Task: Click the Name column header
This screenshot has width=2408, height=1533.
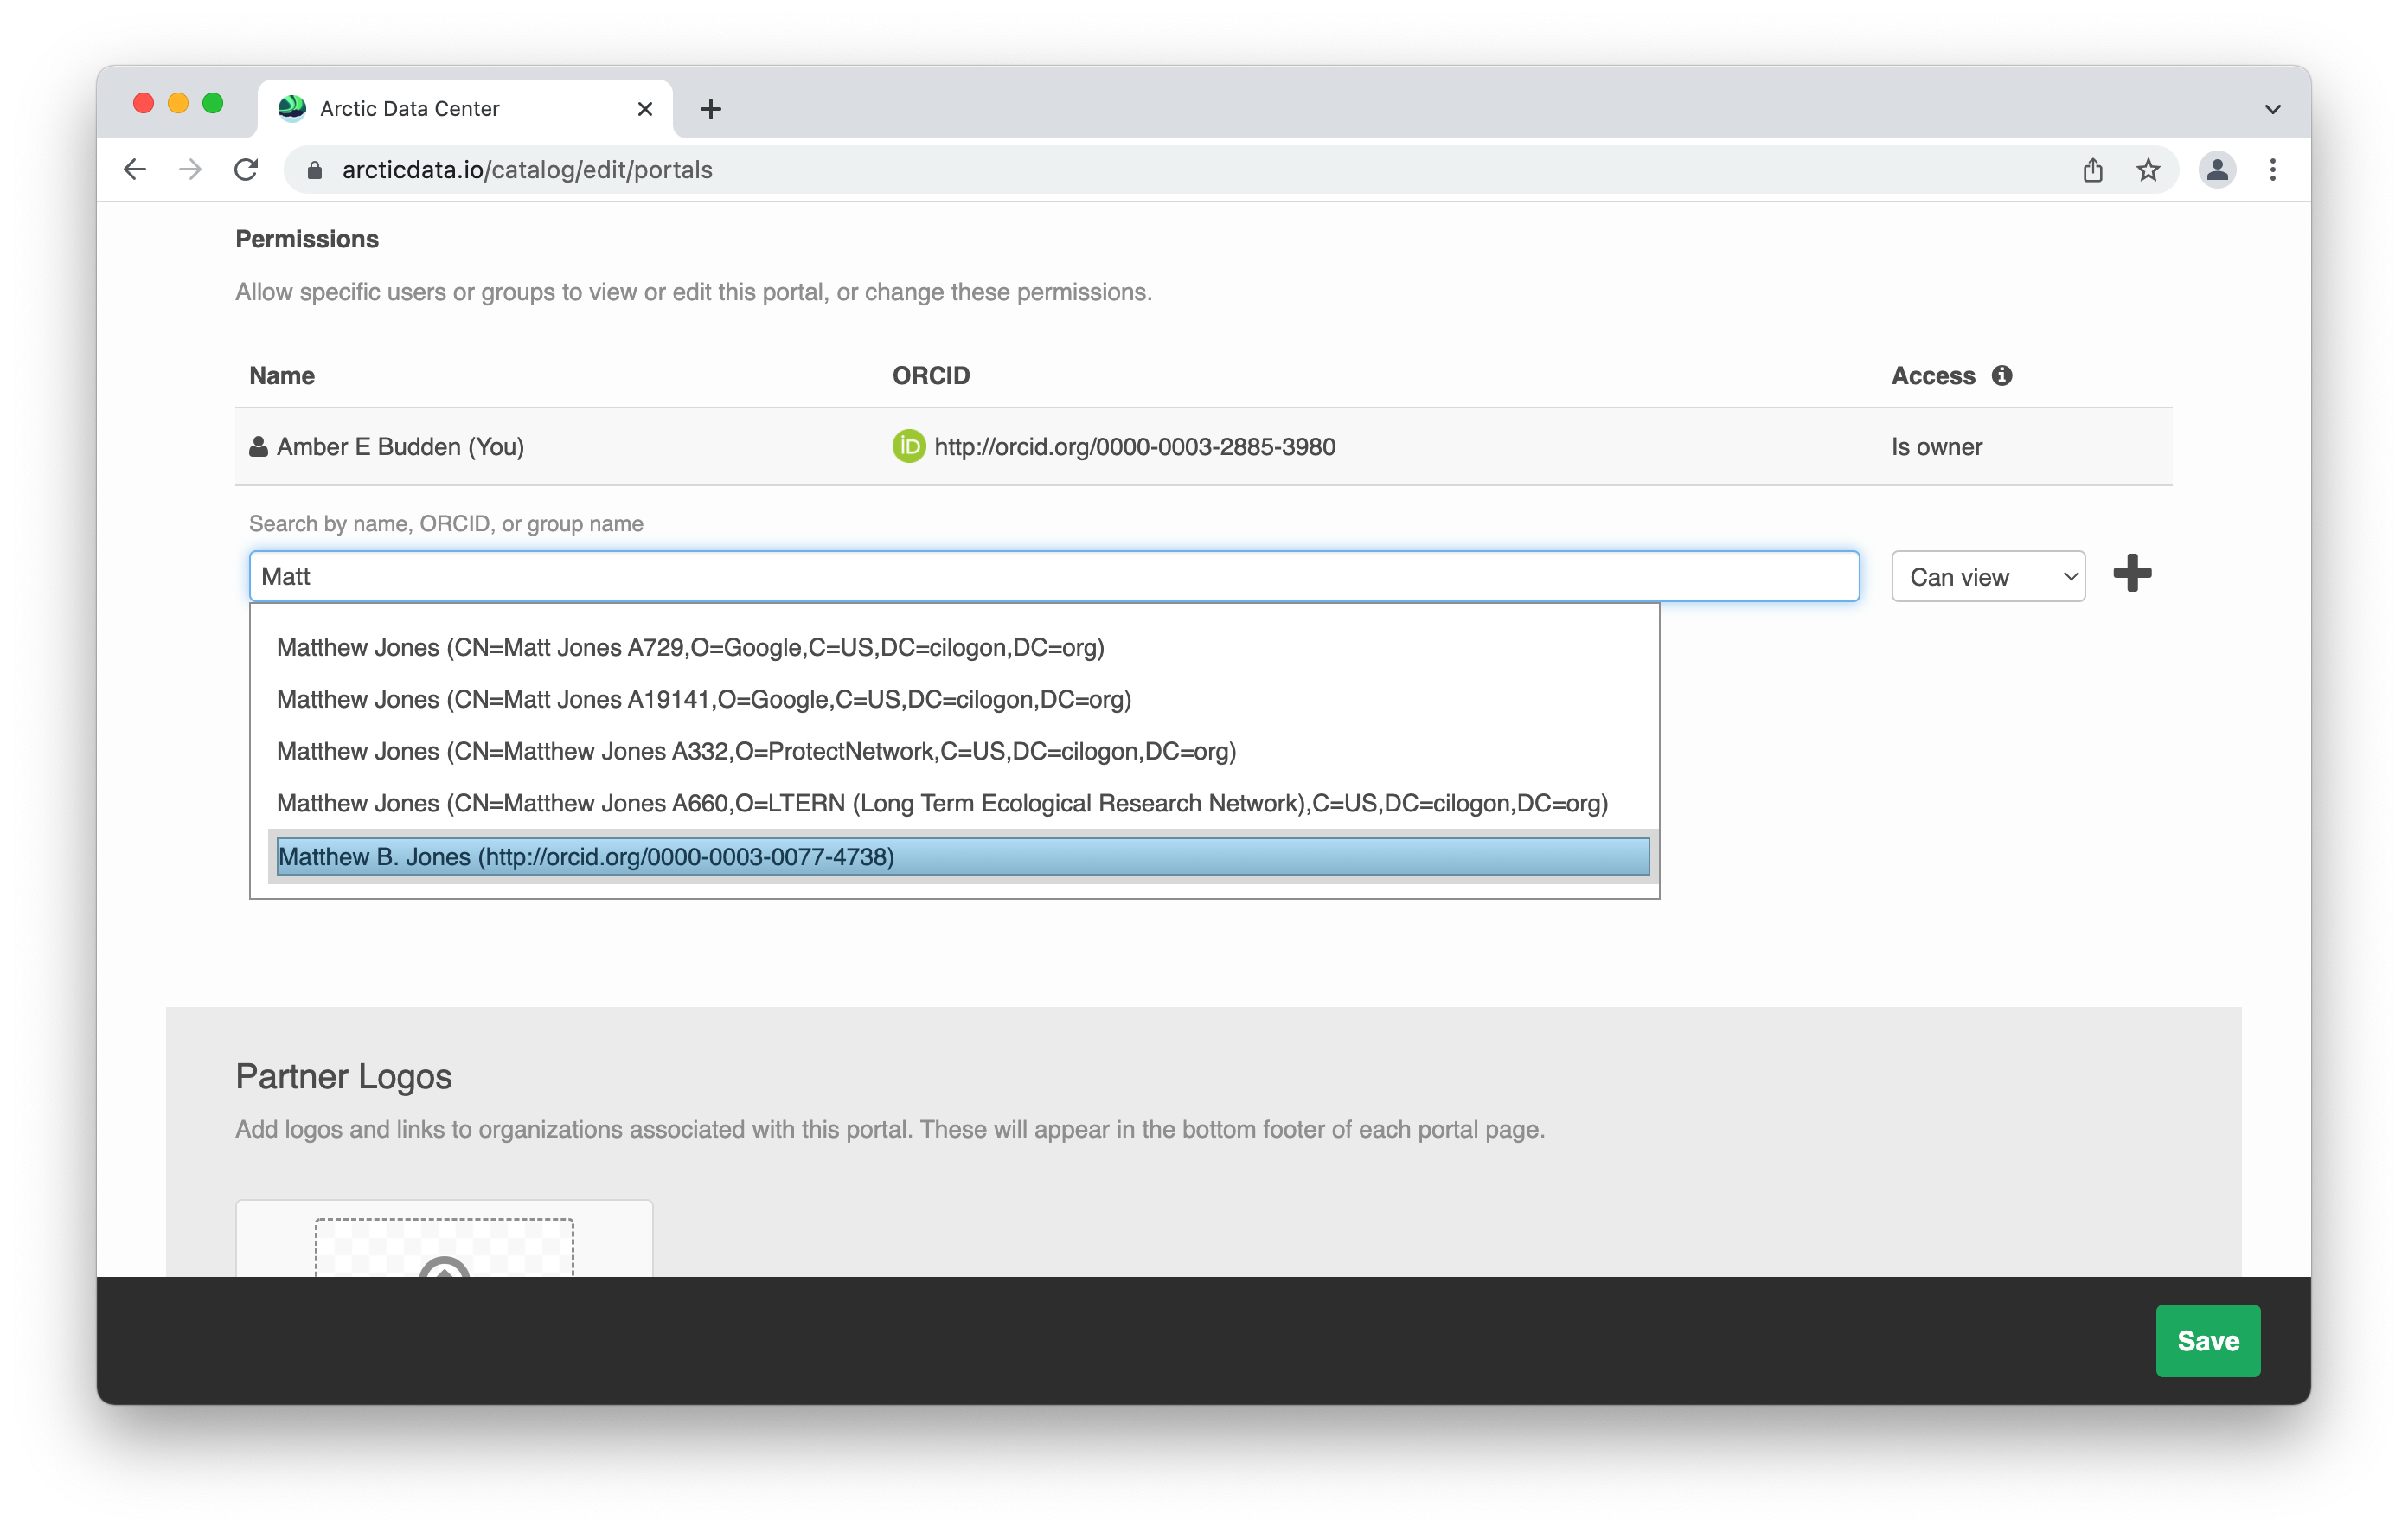Action: [x=282, y=376]
